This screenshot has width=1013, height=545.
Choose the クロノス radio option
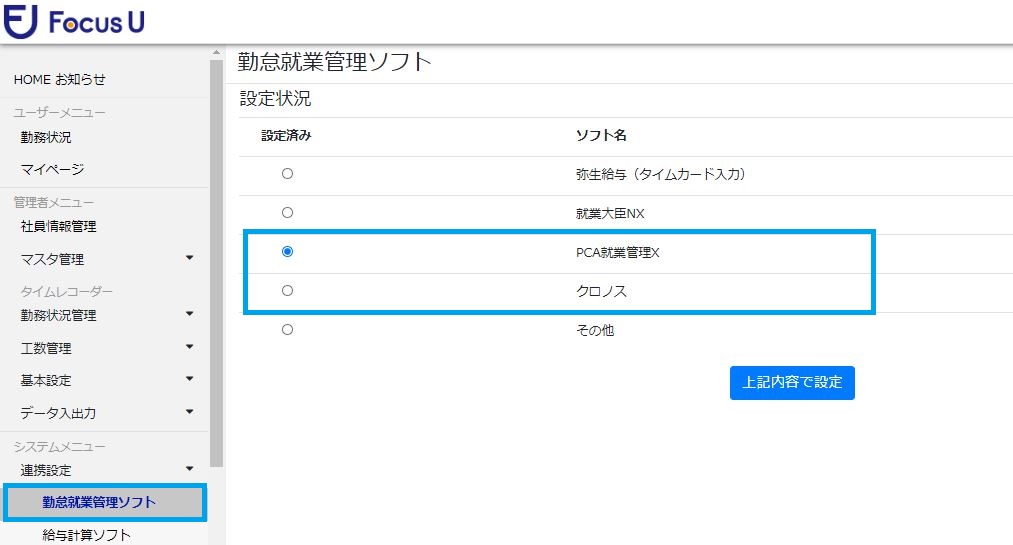pos(287,291)
